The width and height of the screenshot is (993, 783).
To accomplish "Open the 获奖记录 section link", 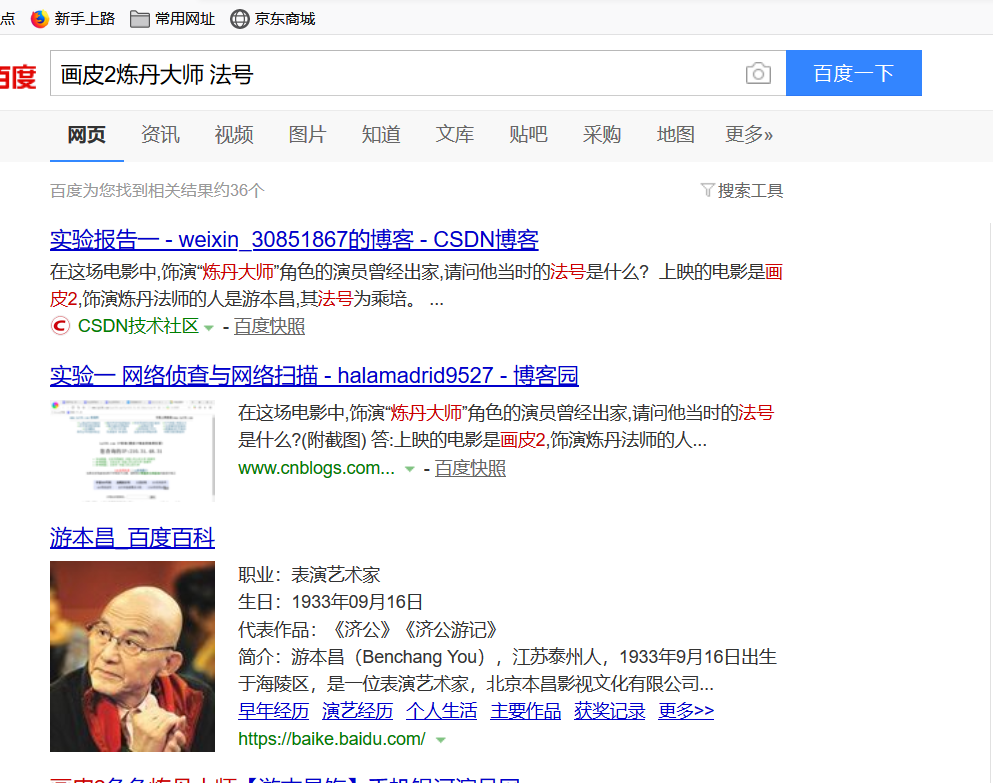I will point(609,711).
